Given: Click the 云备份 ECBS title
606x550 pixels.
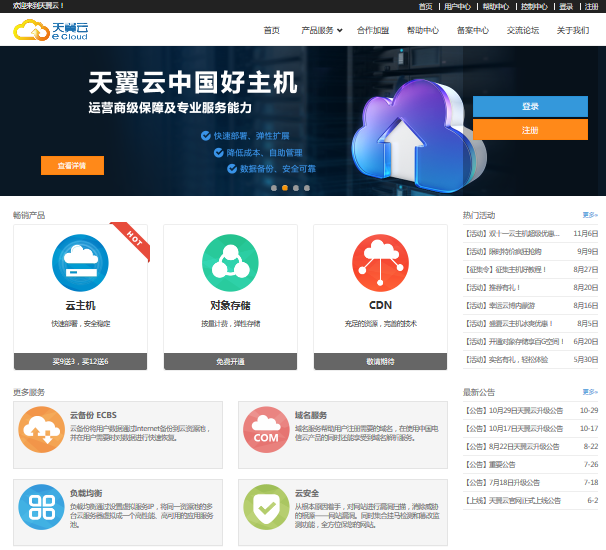Looking at the screenshot, I should coord(93,415).
